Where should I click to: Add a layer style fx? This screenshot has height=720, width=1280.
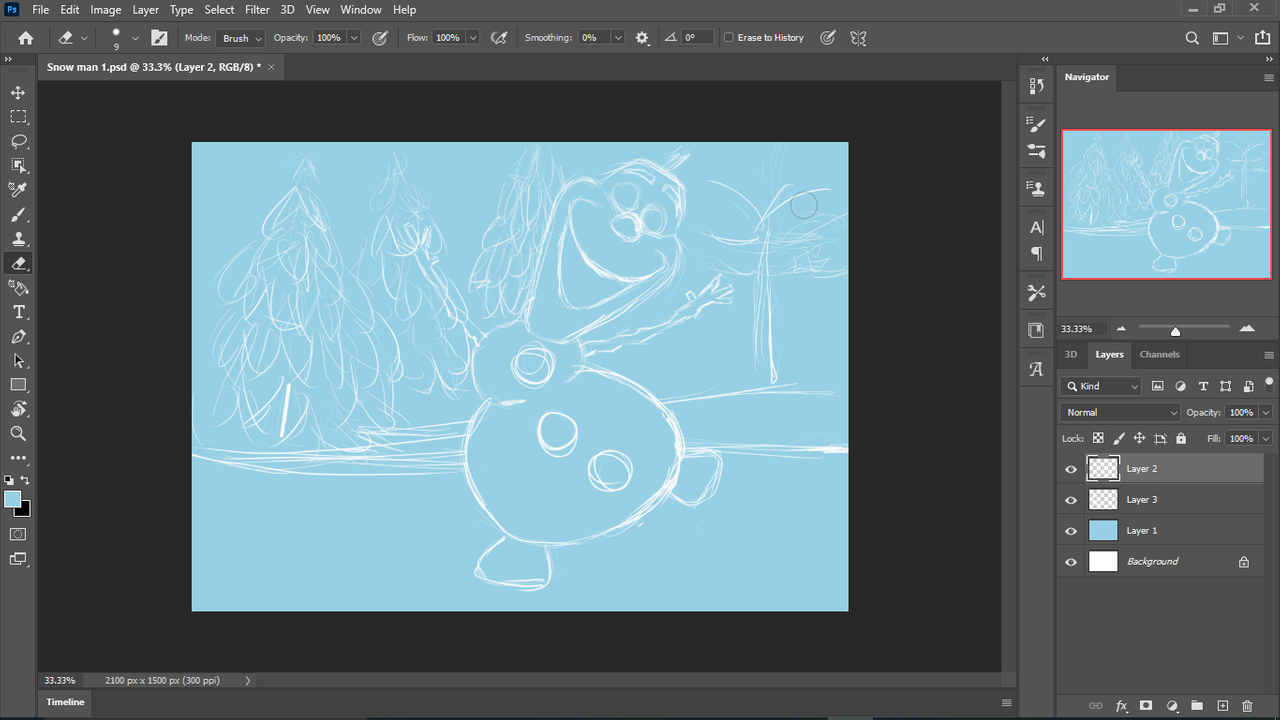[1121, 706]
